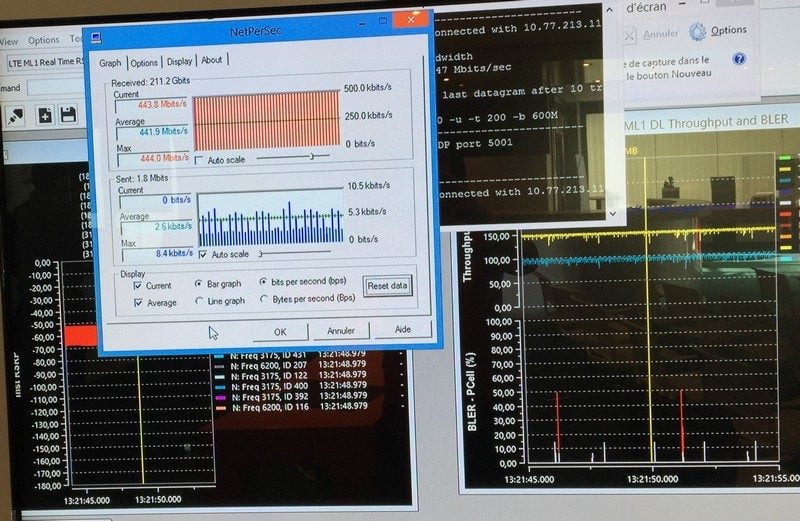This screenshot has width=800, height=521.
Task: Open the About tab
Action: click(212, 60)
